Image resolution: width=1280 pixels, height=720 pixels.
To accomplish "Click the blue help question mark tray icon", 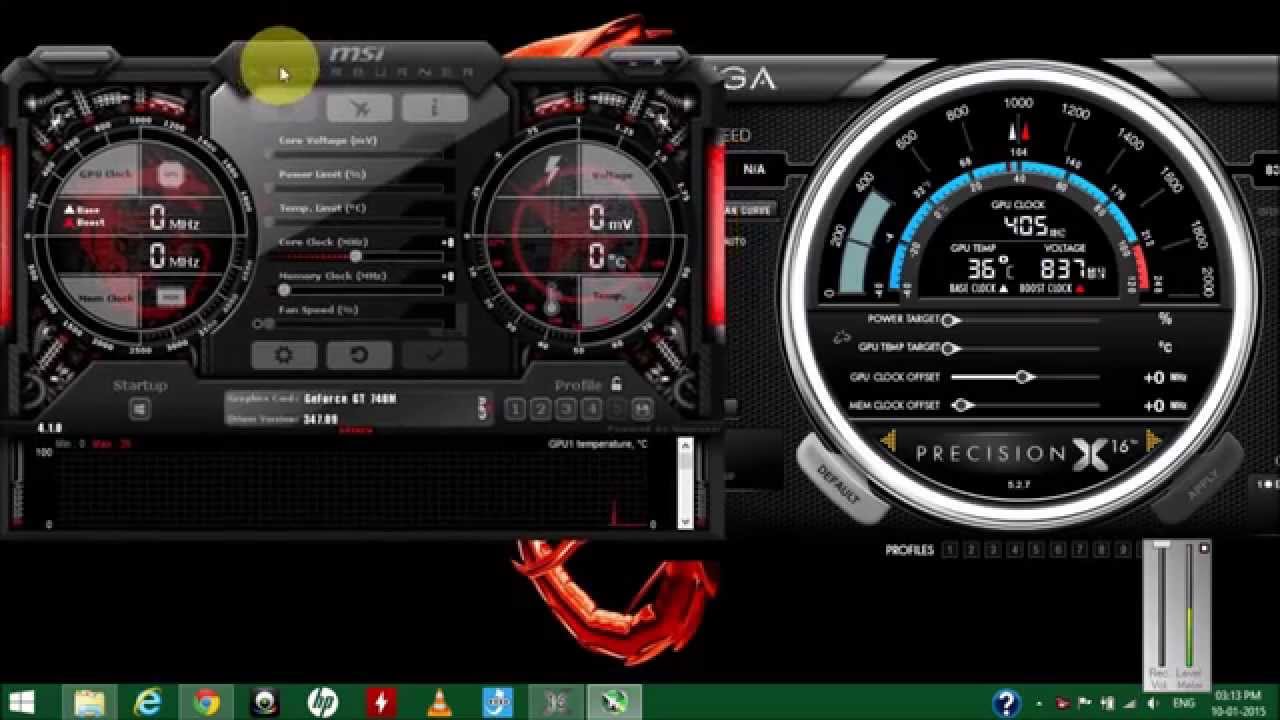I will tap(1006, 702).
